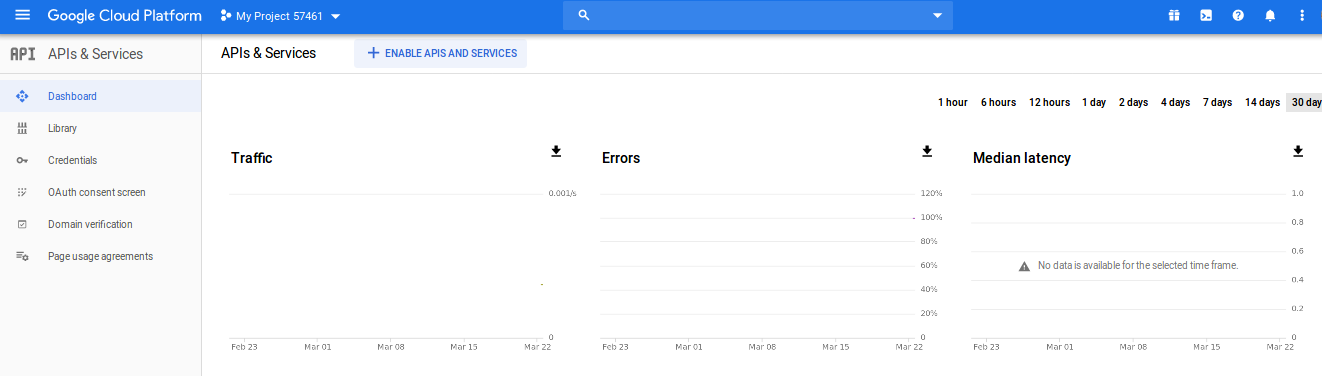Go to Dashboard in sidebar
Image resolution: width=1322 pixels, height=376 pixels.
[100, 96]
